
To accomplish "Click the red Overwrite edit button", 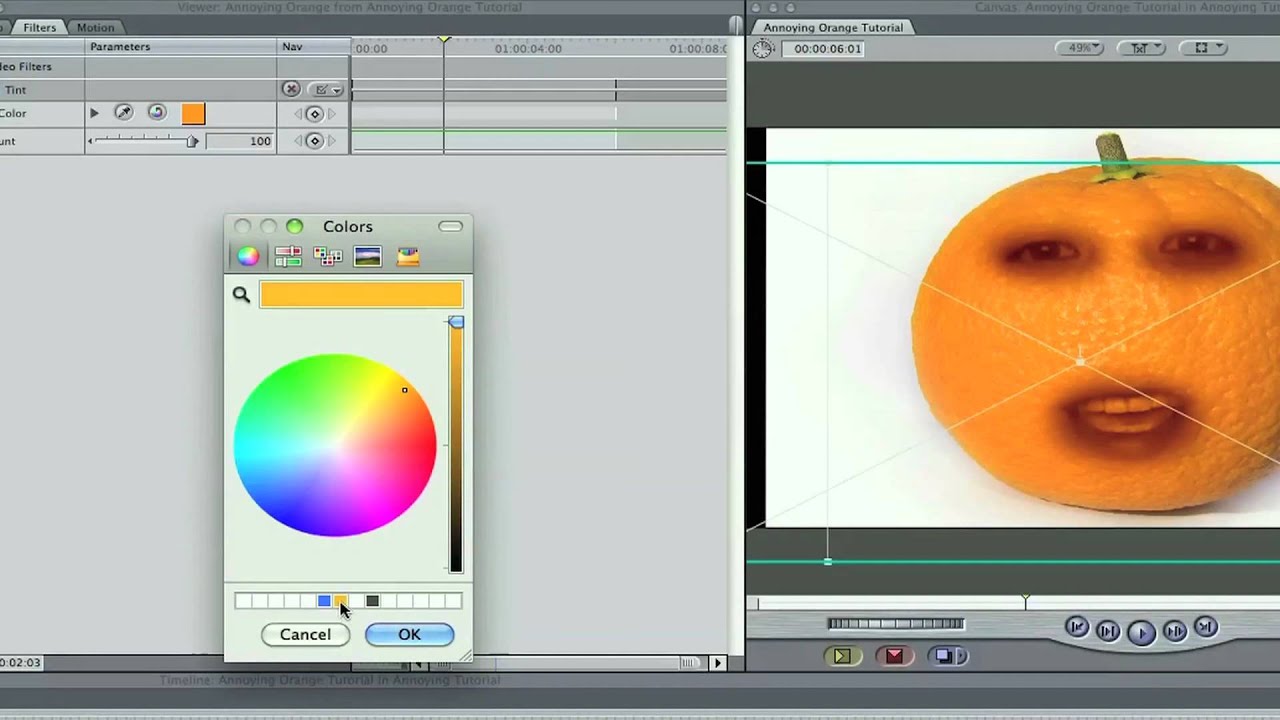I will [x=894, y=656].
